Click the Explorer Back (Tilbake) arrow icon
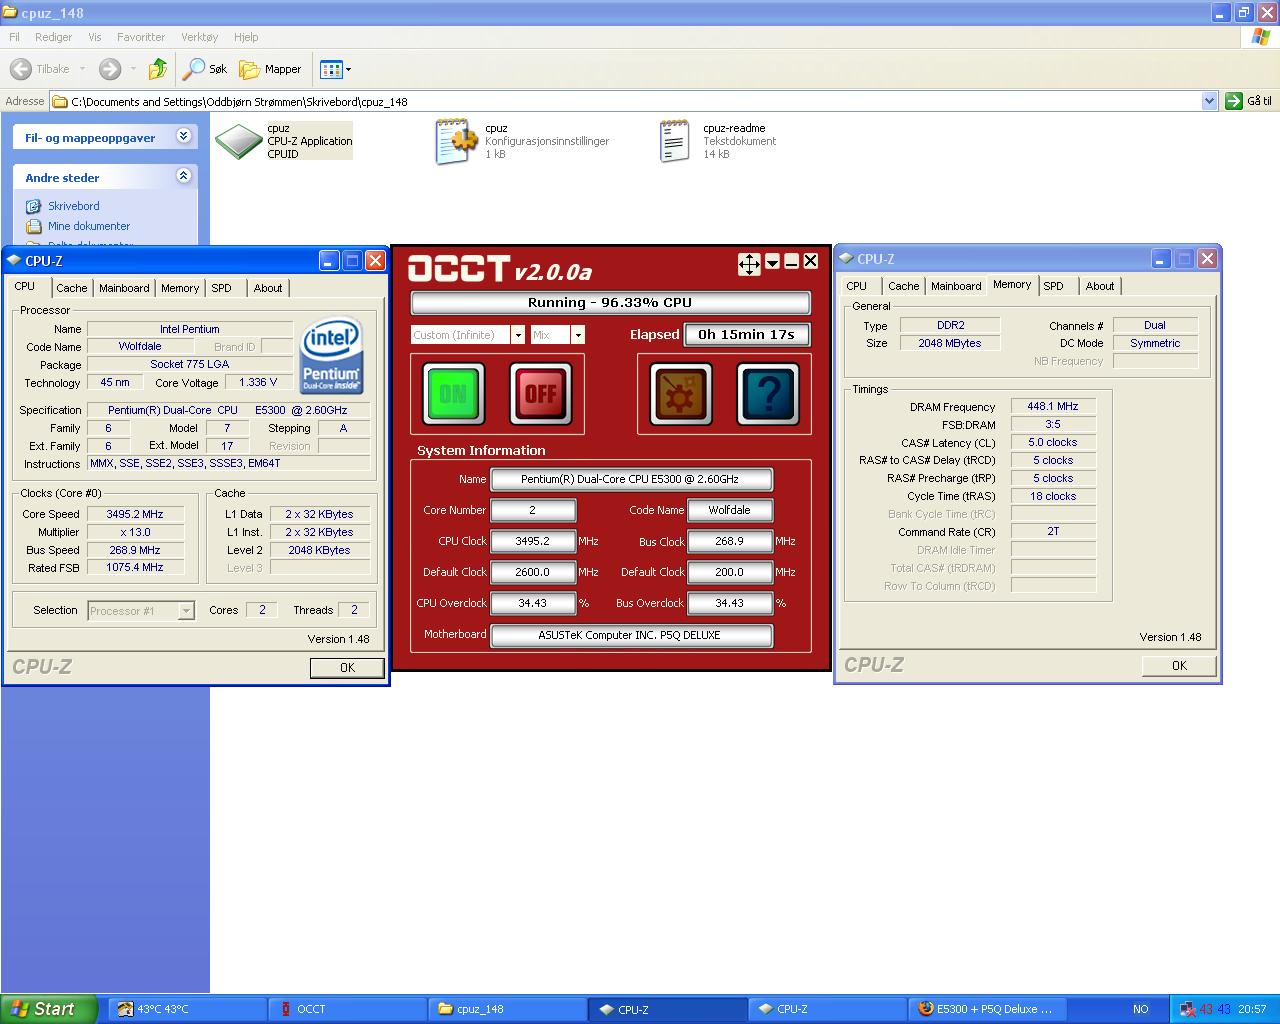The image size is (1280, 1024). point(20,69)
